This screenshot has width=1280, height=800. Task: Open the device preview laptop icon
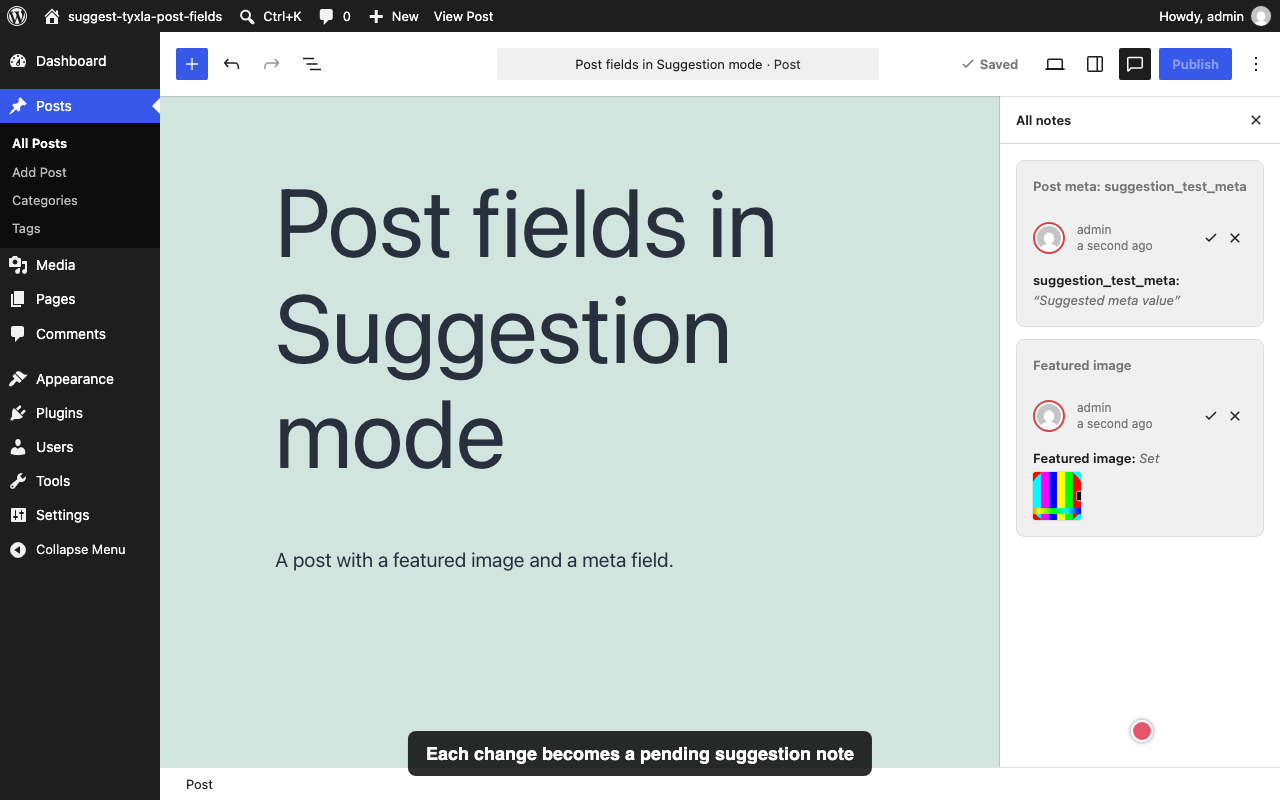pyautogui.click(x=1055, y=64)
